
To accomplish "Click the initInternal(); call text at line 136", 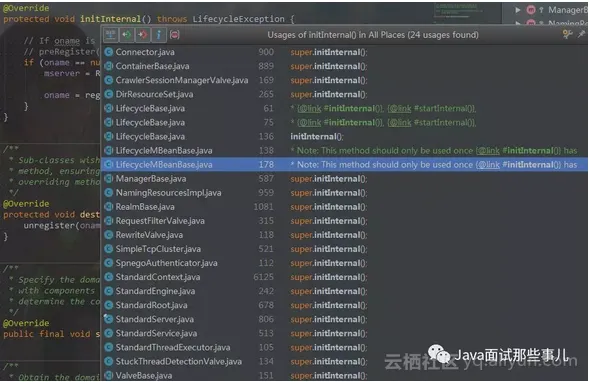I will [317, 137].
